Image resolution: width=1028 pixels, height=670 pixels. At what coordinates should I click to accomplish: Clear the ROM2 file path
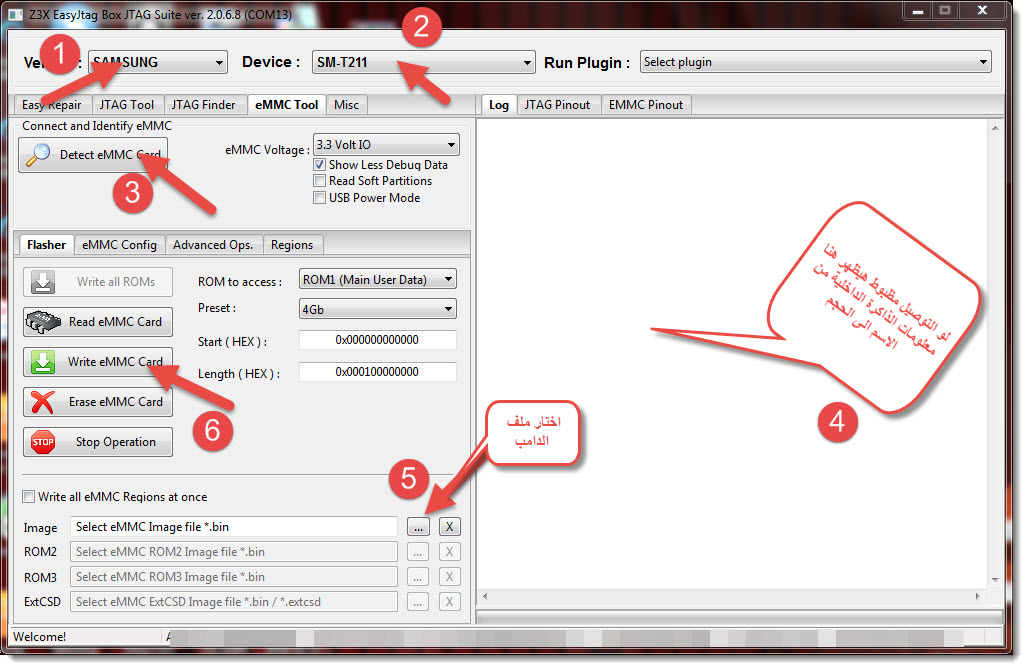click(449, 551)
